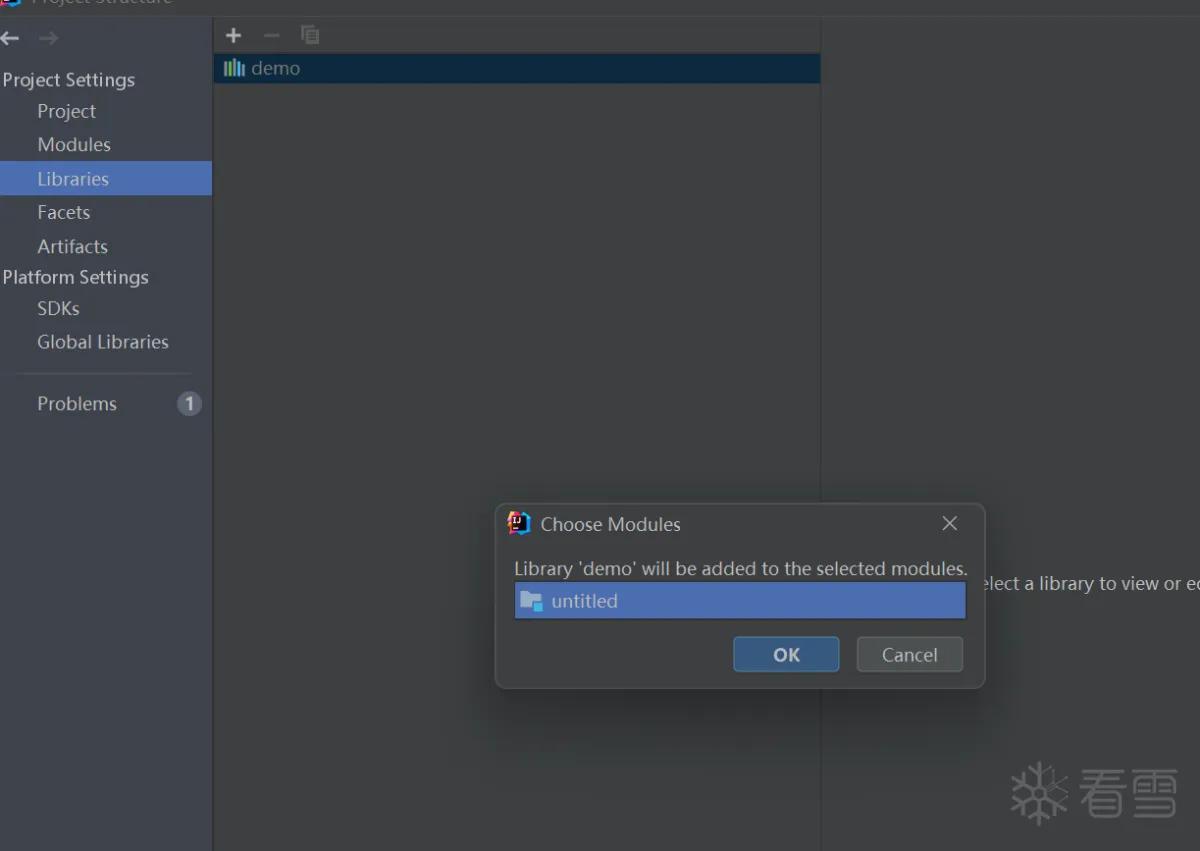This screenshot has height=851, width=1200.
Task: Click the forward navigation arrow
Action: pyautogui.click(x=48, y=38)
